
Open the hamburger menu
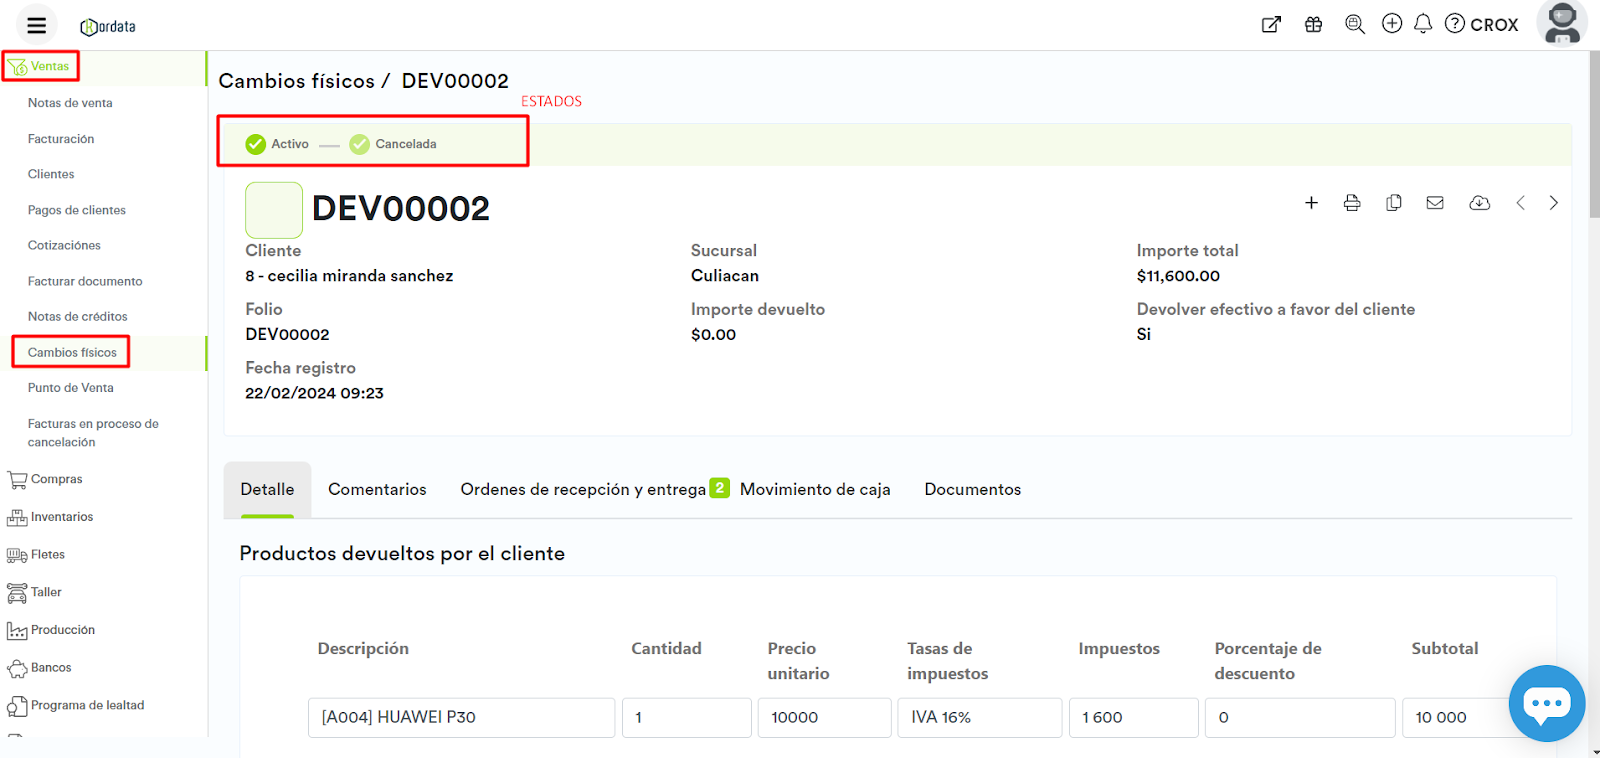pyautogui.click(x=36, y=25)
